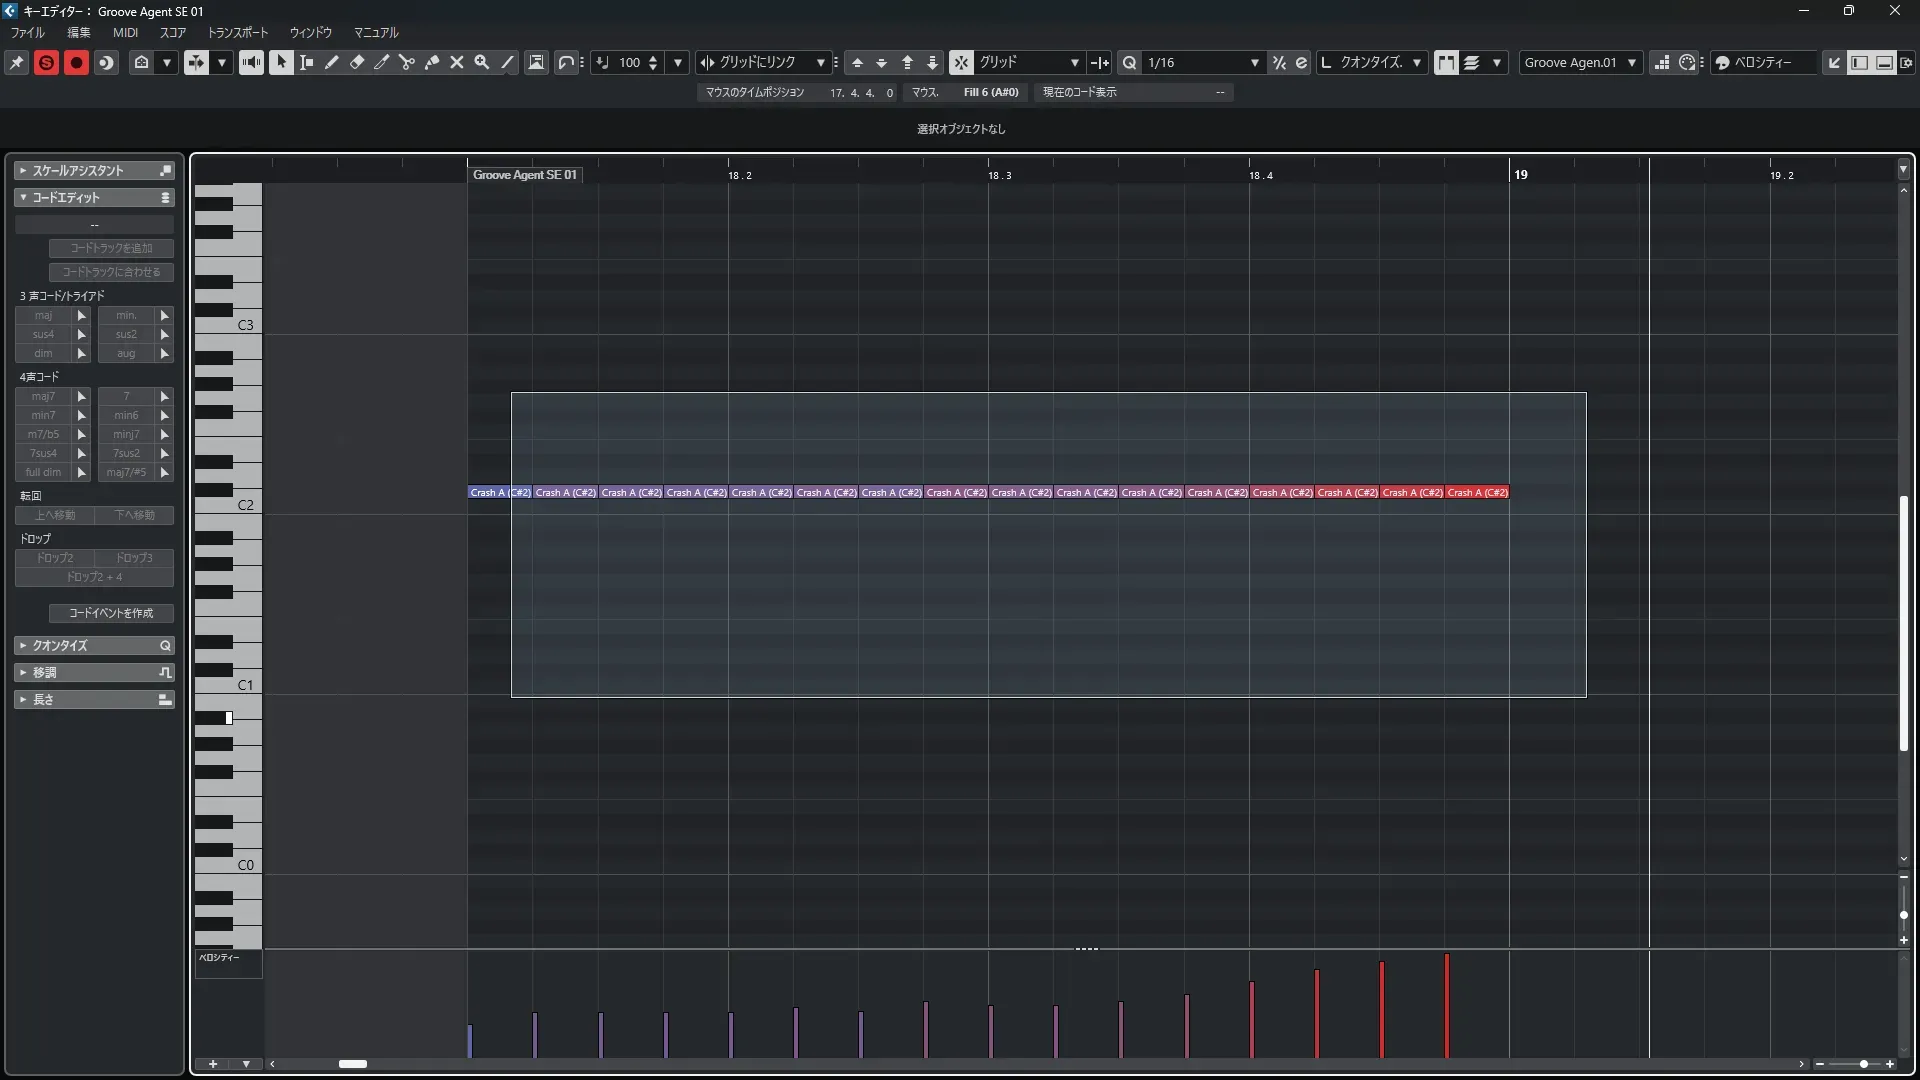The image size is (1920, 1080).
Task: Expand the クオンタイズ section in inspector
Action: (60, 645)
